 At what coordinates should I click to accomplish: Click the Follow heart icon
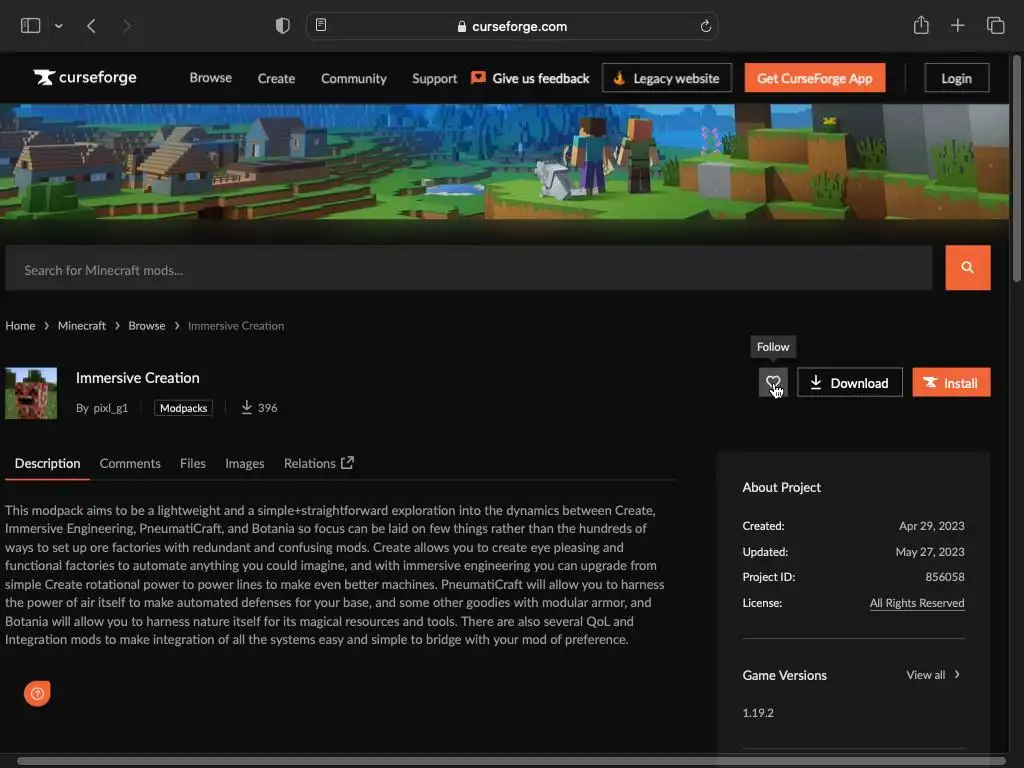pos(773,383)
